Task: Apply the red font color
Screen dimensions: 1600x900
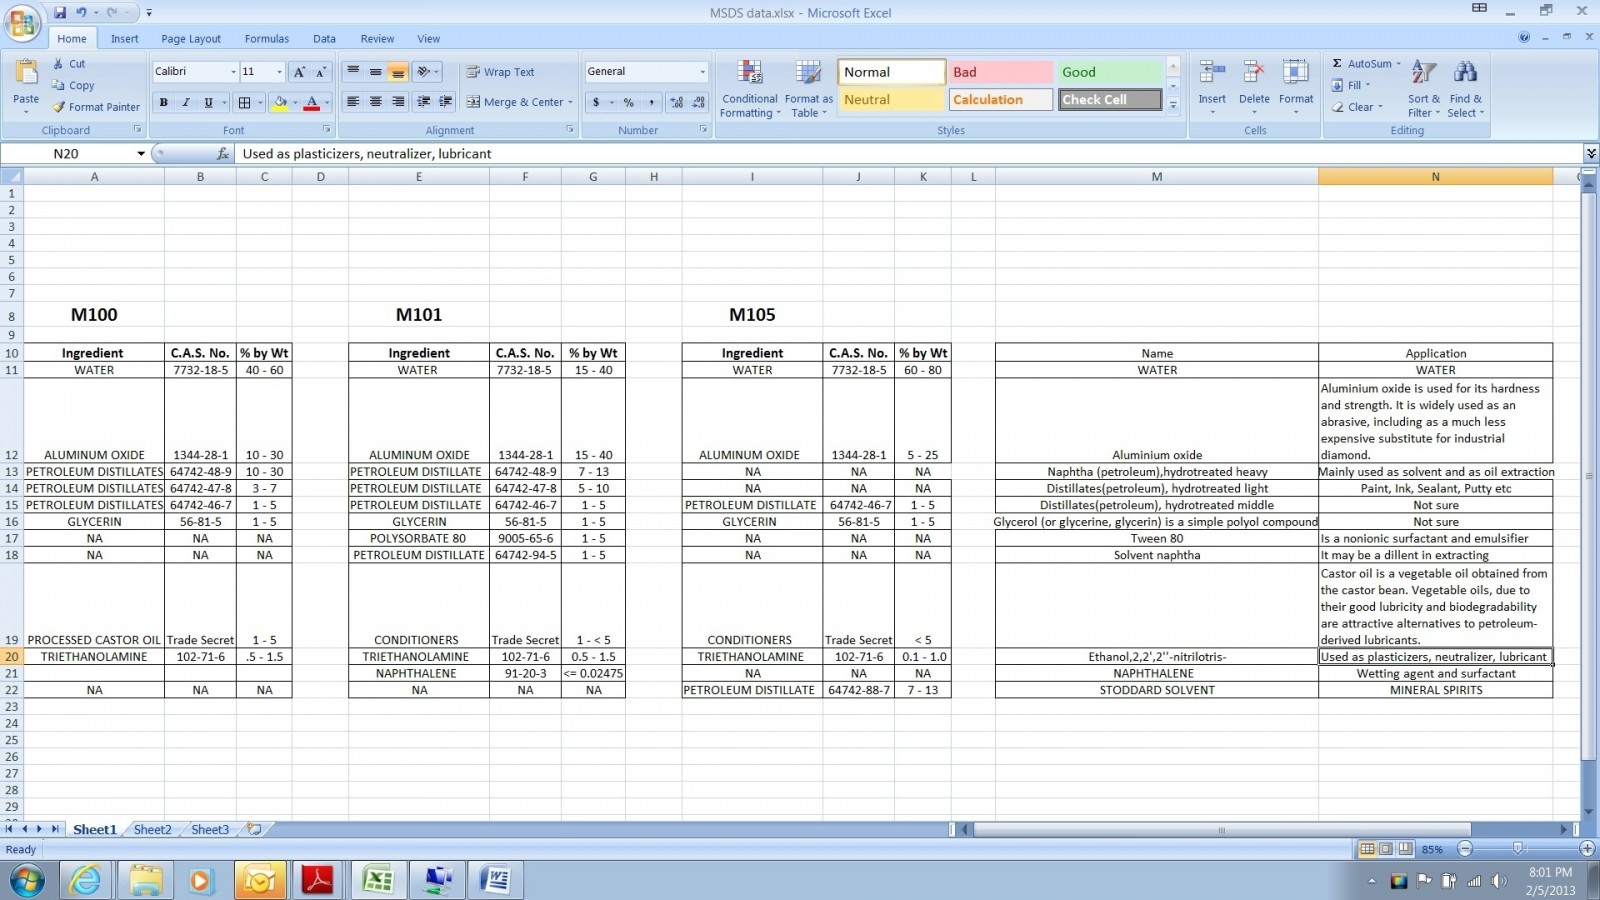Action: [x=312, y=102]
